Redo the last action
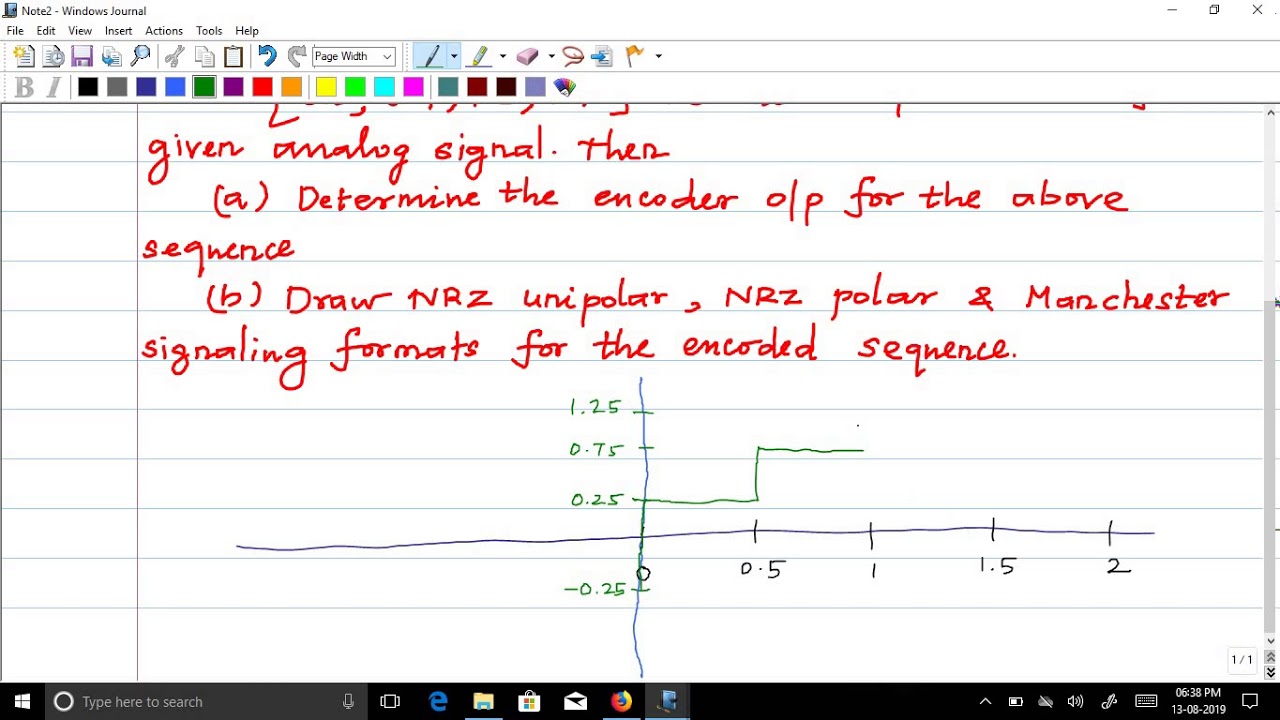This screenshot has height=720, width=1280. (x=296, y=56)
